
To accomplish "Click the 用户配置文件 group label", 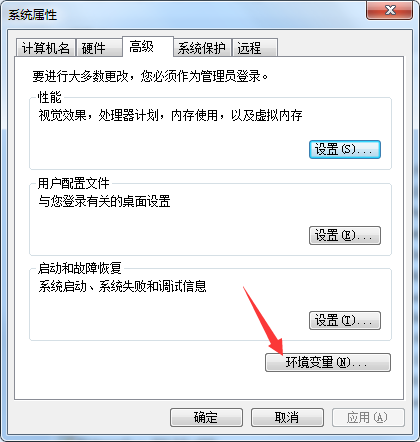I will (73, 183).
